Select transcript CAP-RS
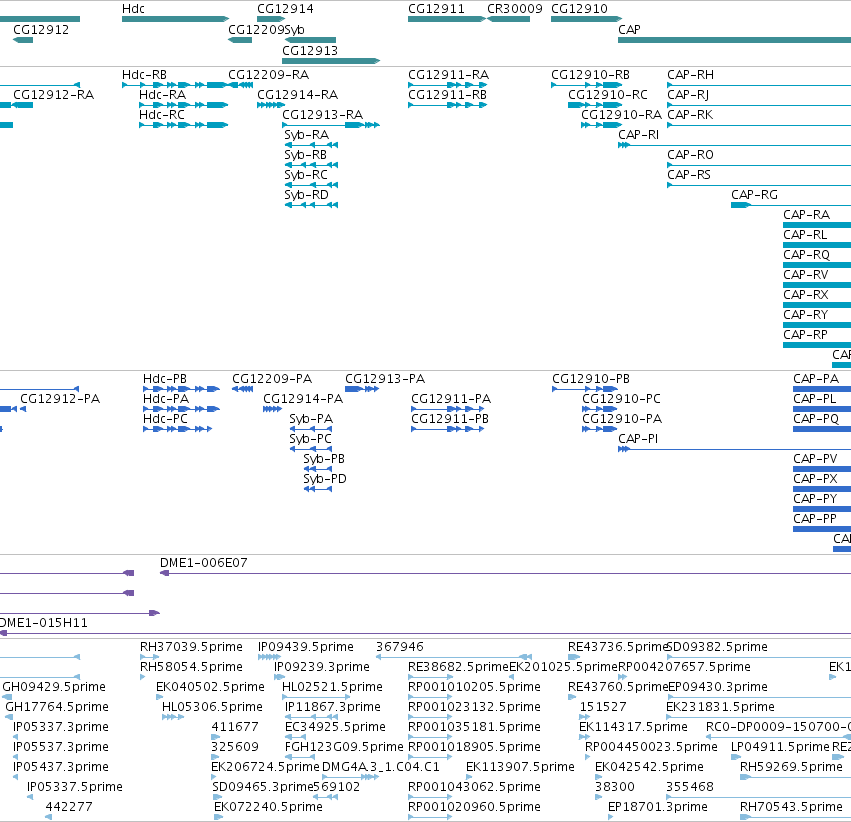Image resolution: width=851 pixels, height=822 pixels. coord(759,185)
